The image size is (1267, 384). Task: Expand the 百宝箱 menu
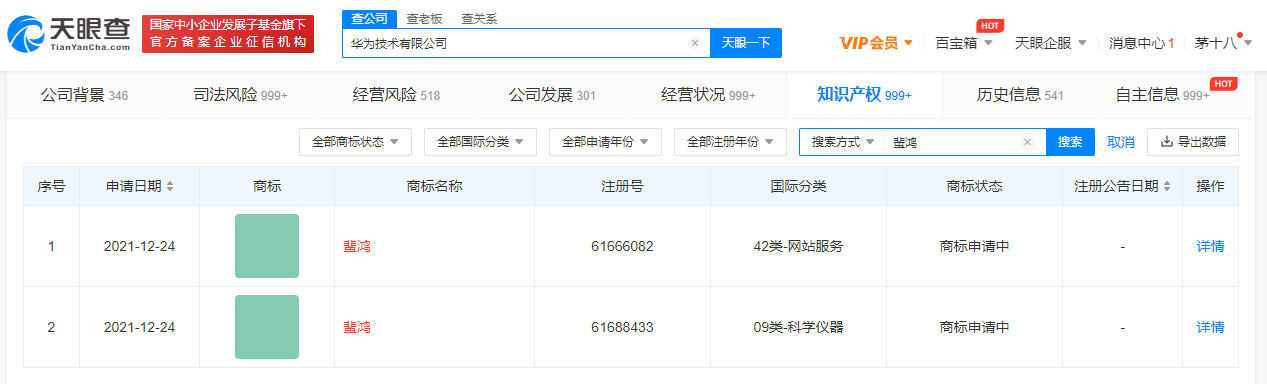[x=963, y=43]
